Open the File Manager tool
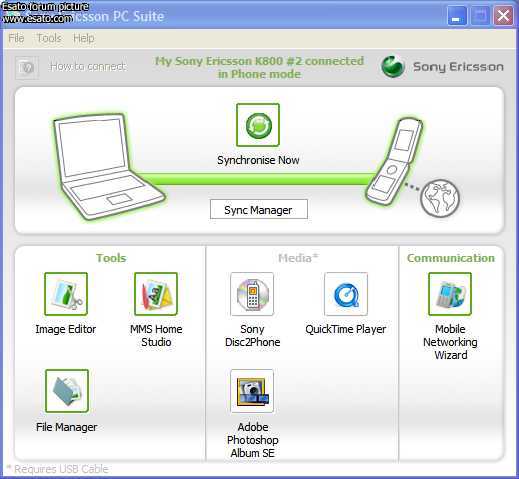Viewport: 519px width, 479px height. (x=67, y=391)
